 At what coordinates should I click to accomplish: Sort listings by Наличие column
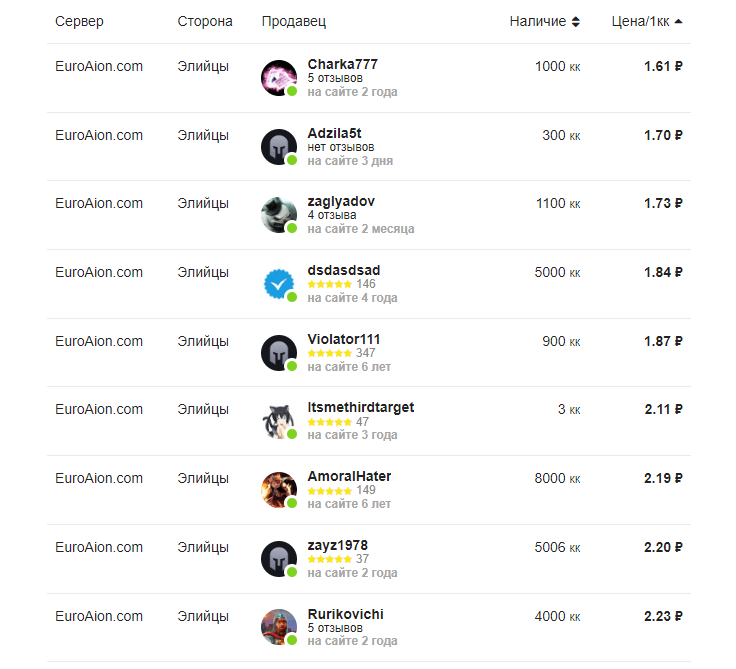[x=544, y=22]
